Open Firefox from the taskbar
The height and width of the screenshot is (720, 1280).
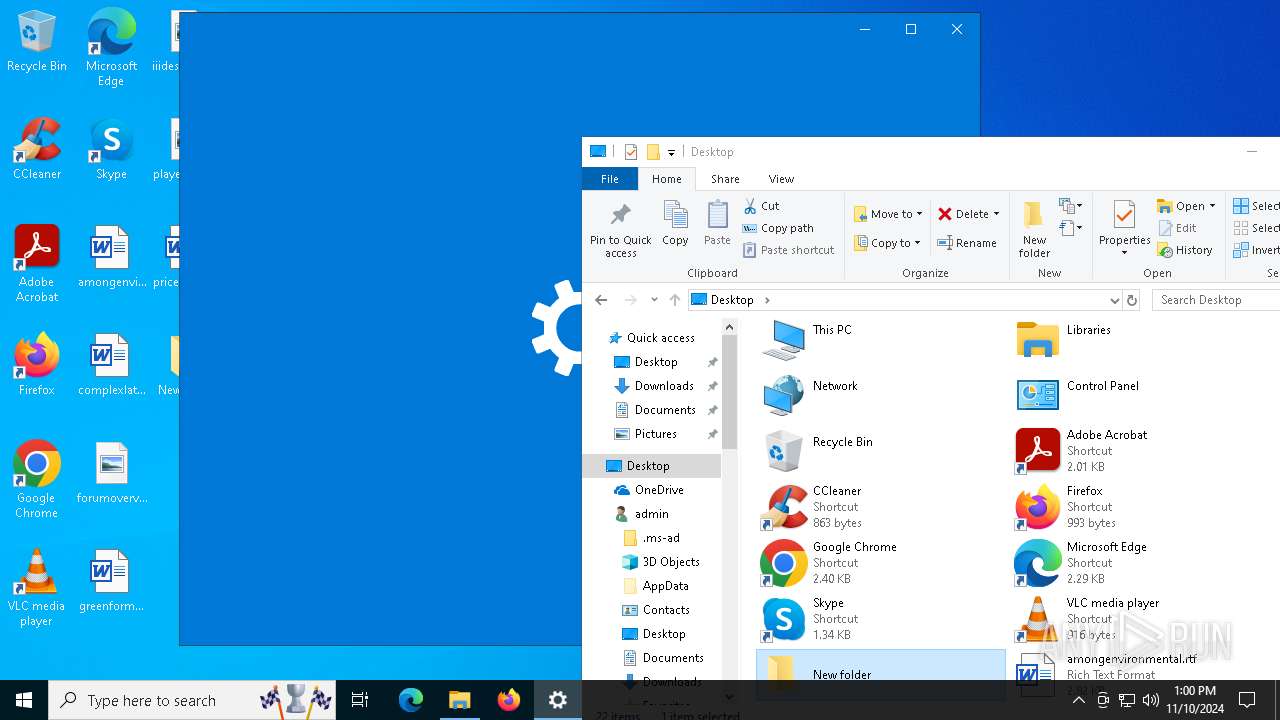point(509,700)
